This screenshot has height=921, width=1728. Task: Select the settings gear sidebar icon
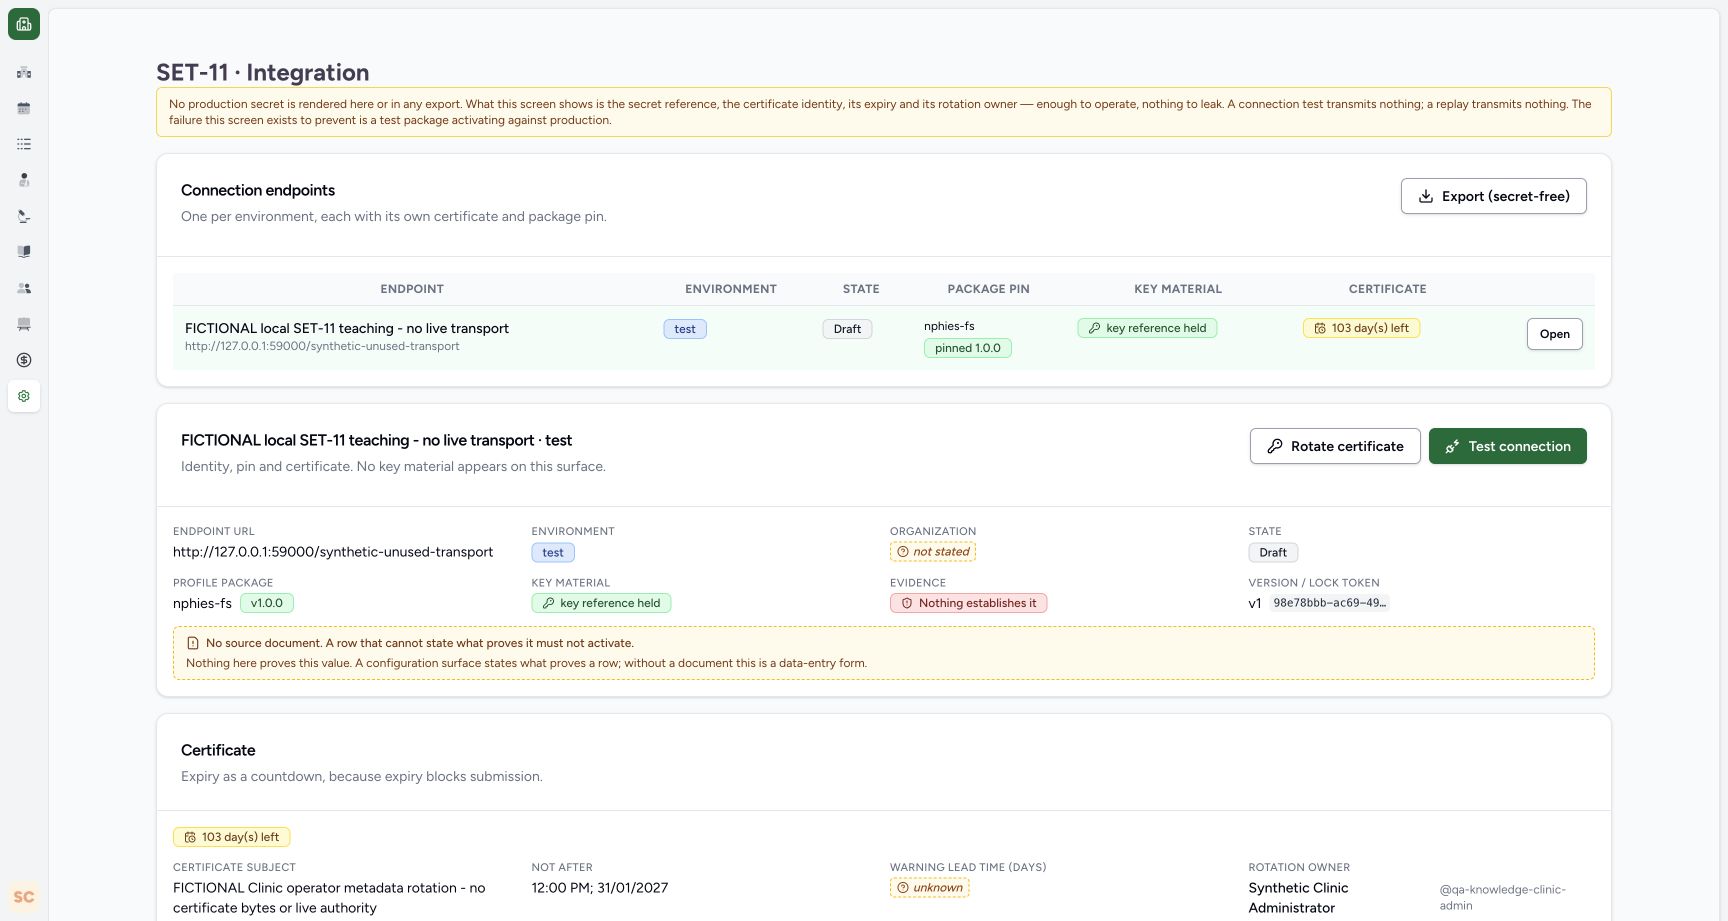(x=24, y=396)
